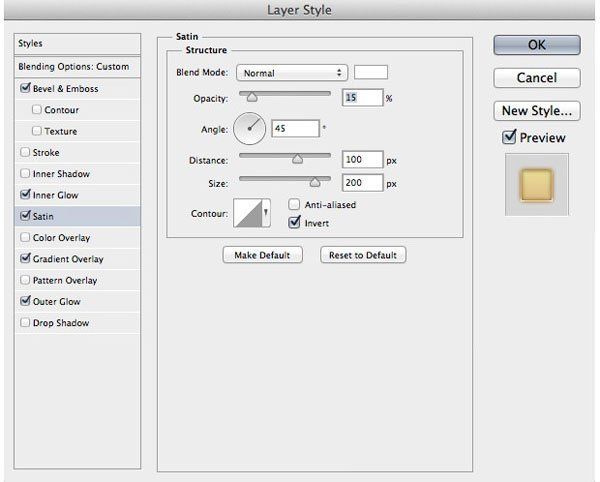Click the Angle value field showing 45
The image size is (600, 482).
[295, 128]
